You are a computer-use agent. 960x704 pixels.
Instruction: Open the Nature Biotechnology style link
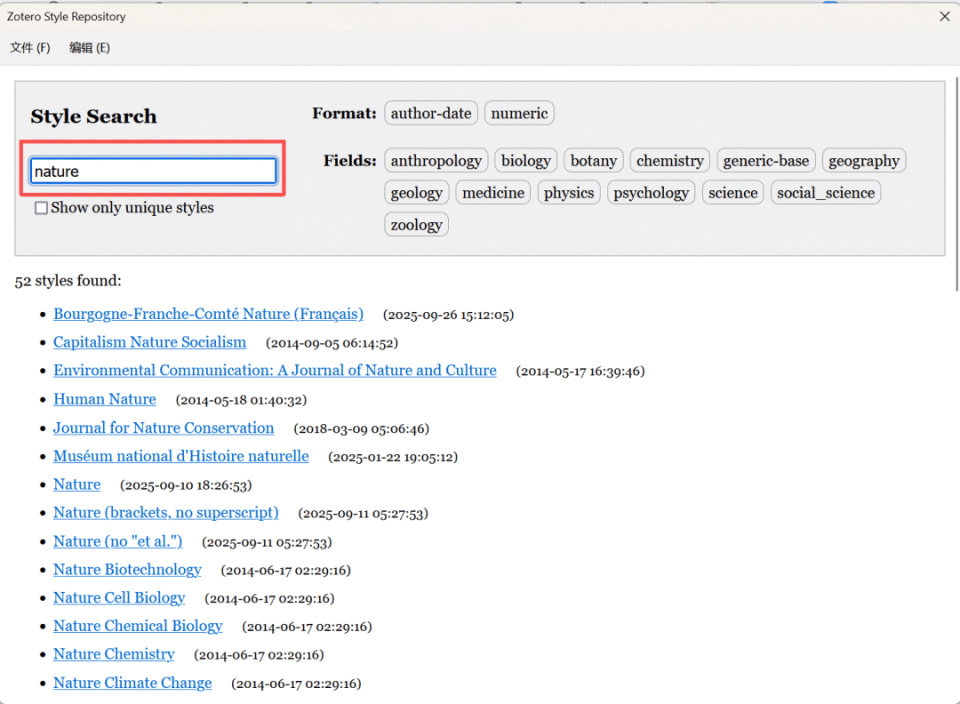(x=127, y=569)
